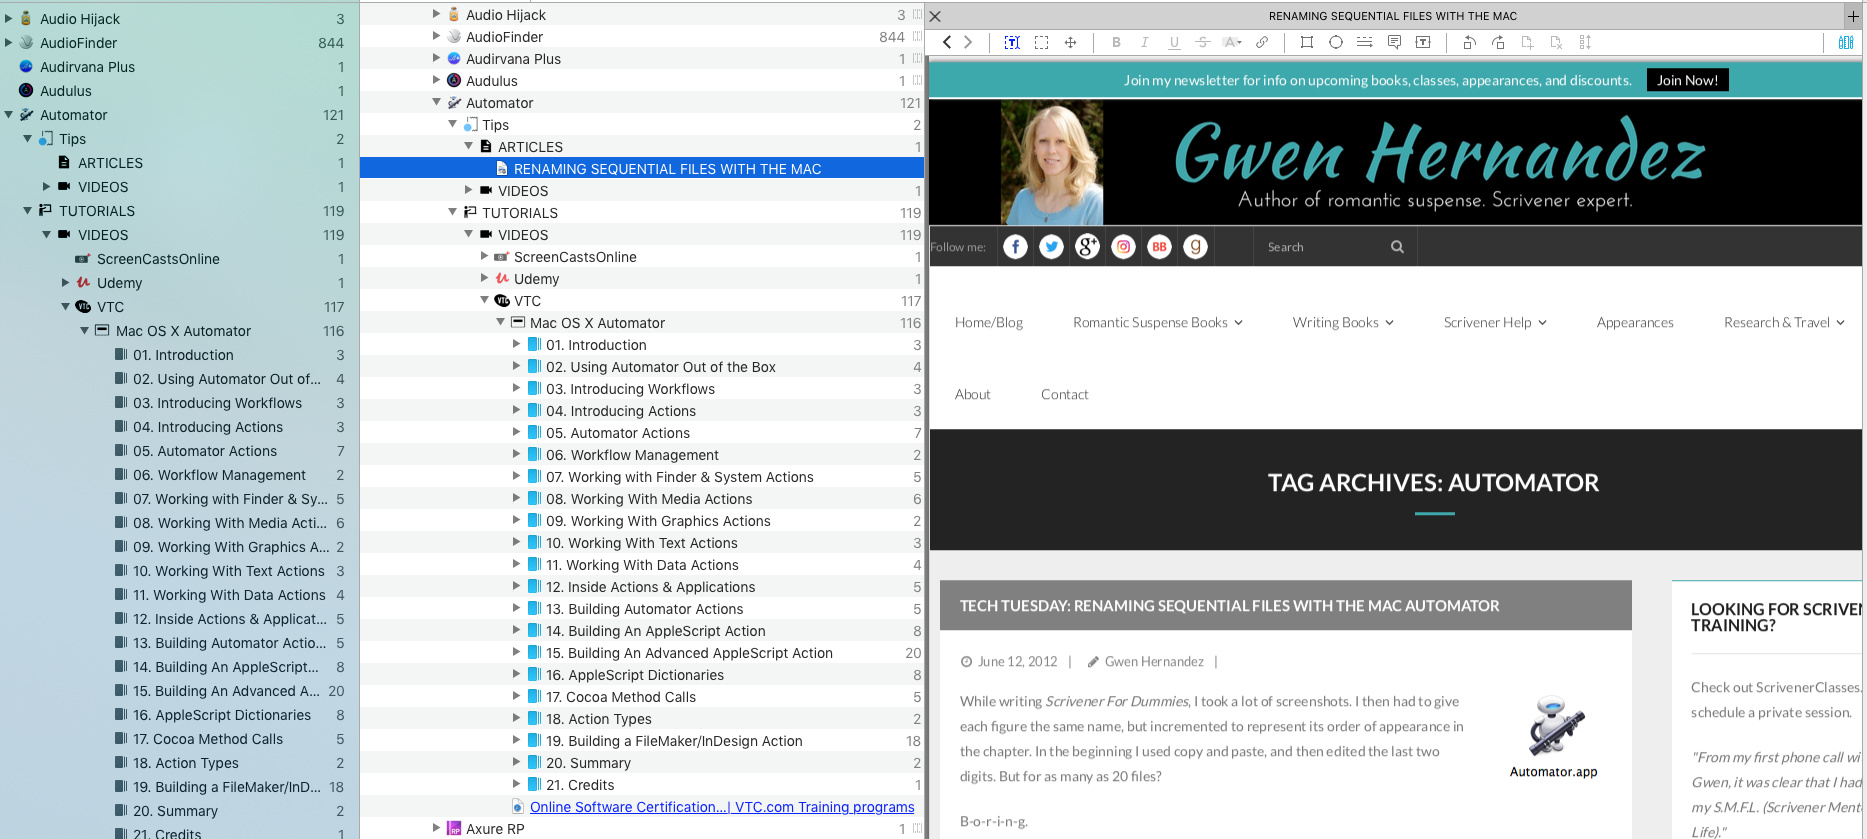Screen dimensions: 1867x839
Task: Select 10. Working With Text Actions in sidebar
Action: click(x=228, y=571)
